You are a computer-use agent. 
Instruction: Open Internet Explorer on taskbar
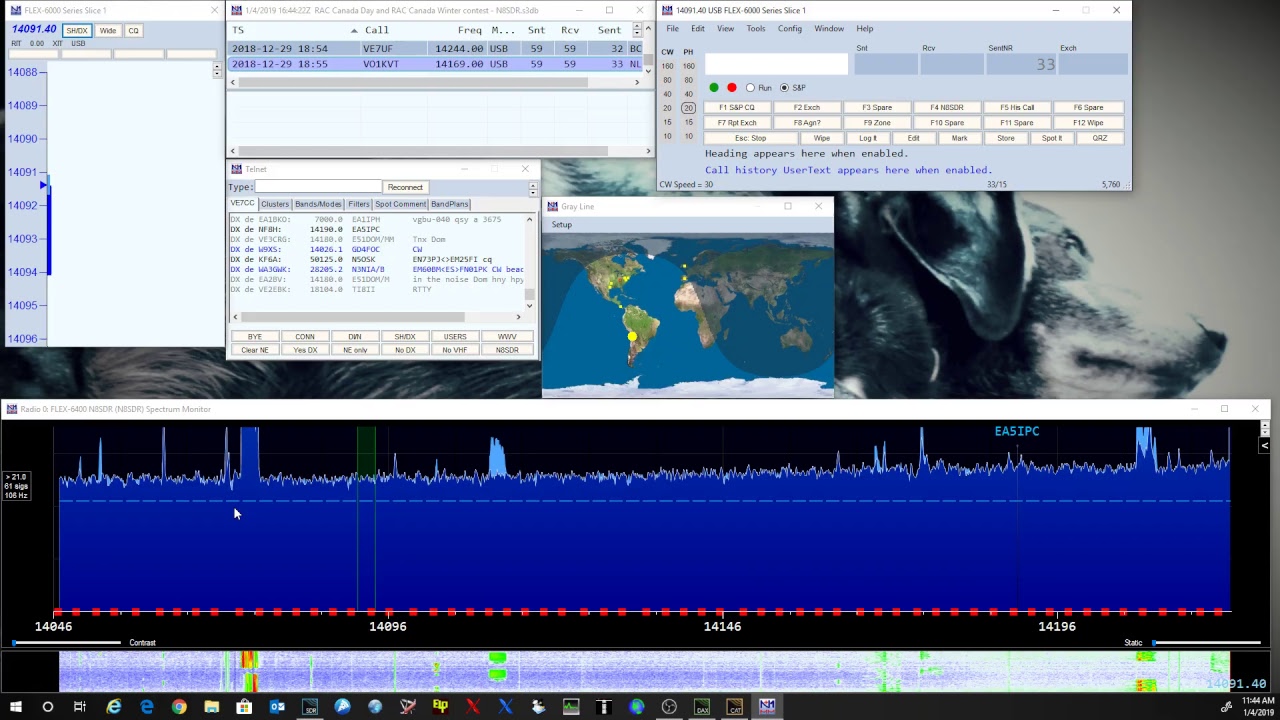tap(113, 707)
